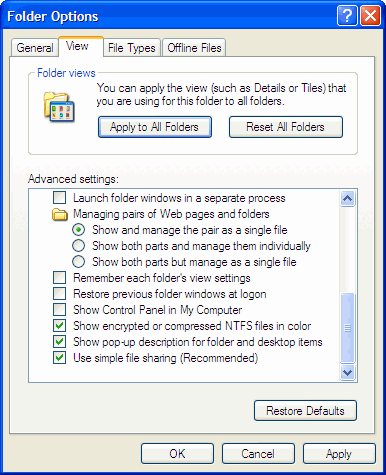Enable Launch folder windows in separate process
Screen dimensions: 386x475
(x=59, y=198)
